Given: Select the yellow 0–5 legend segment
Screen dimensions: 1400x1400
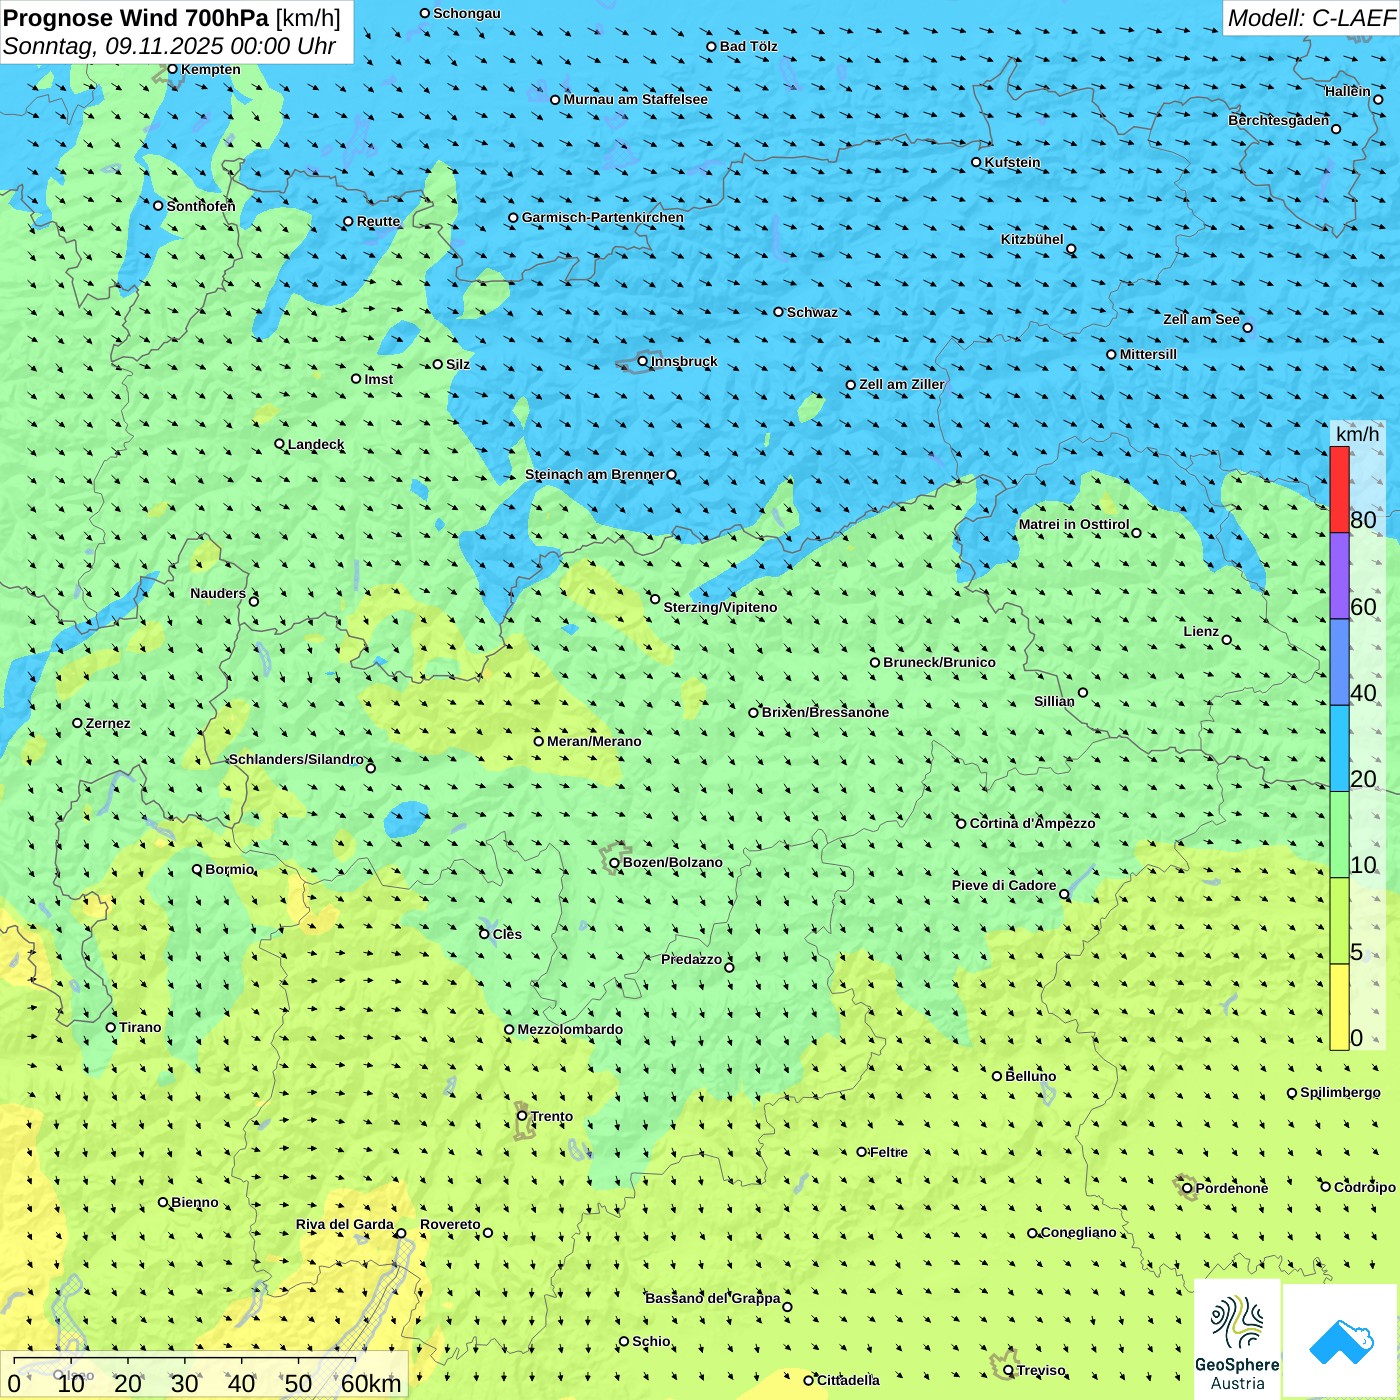Looking at the screenshot, I should click(1339, 1007).
